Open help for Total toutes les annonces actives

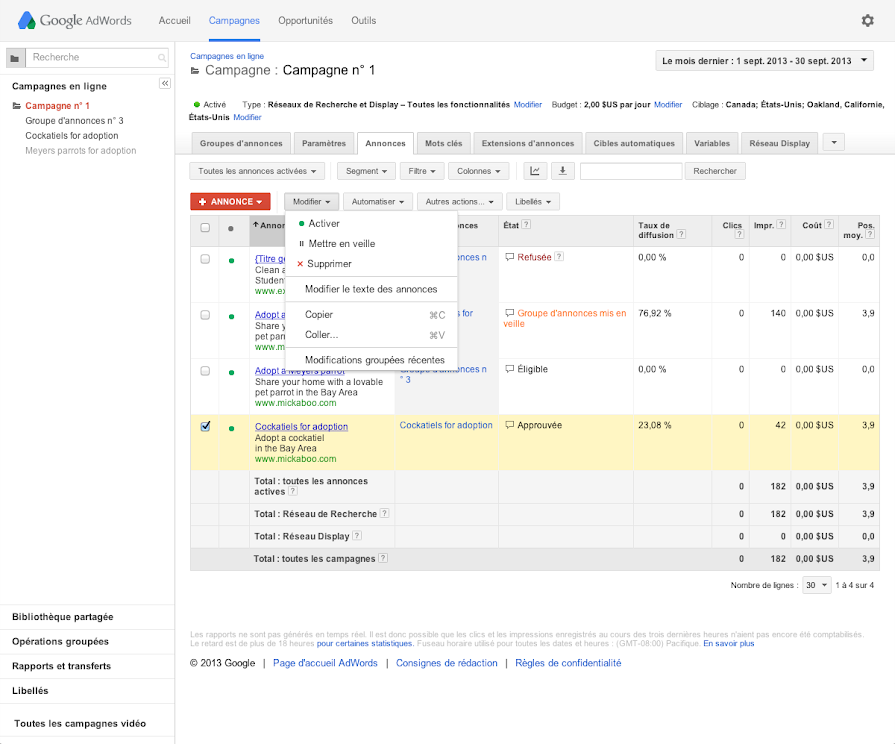click(x=293, y=491)
